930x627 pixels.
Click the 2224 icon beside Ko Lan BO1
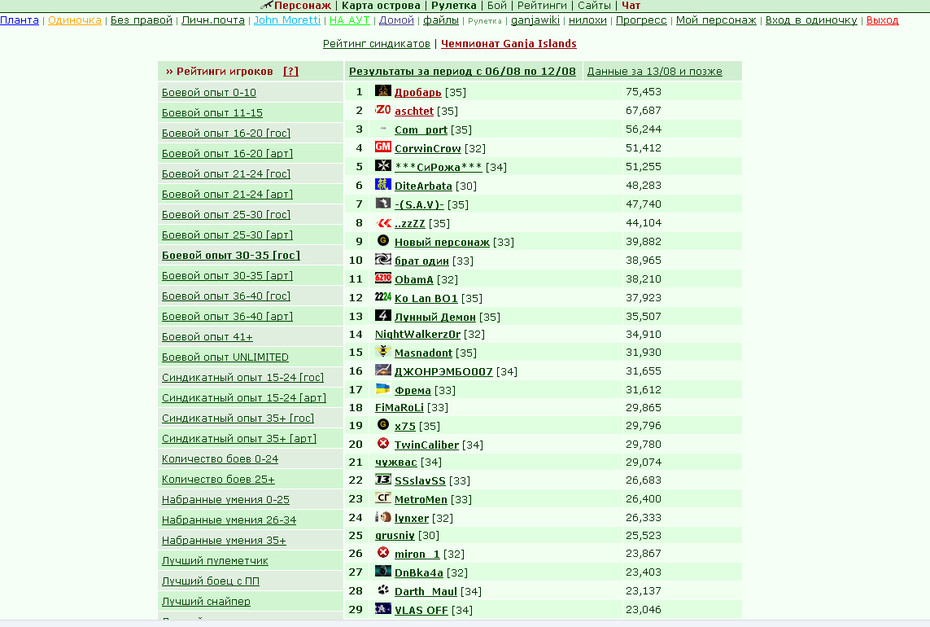(x=383, y=297)
